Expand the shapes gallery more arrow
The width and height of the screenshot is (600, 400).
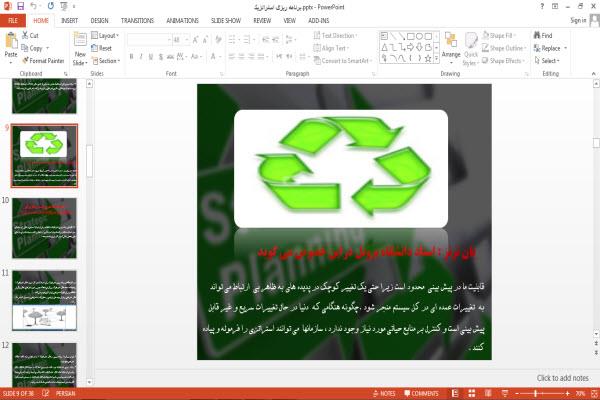[436, 58]
